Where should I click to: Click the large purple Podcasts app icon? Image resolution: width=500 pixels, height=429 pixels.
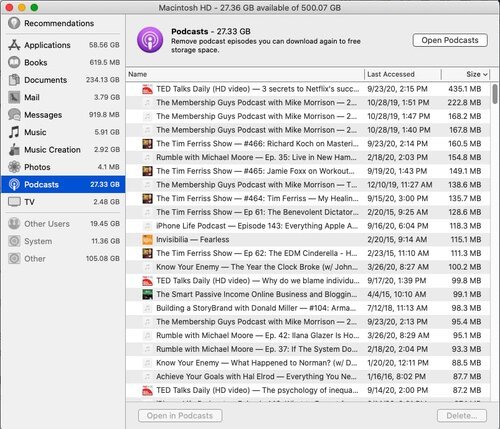coord(150,40)
